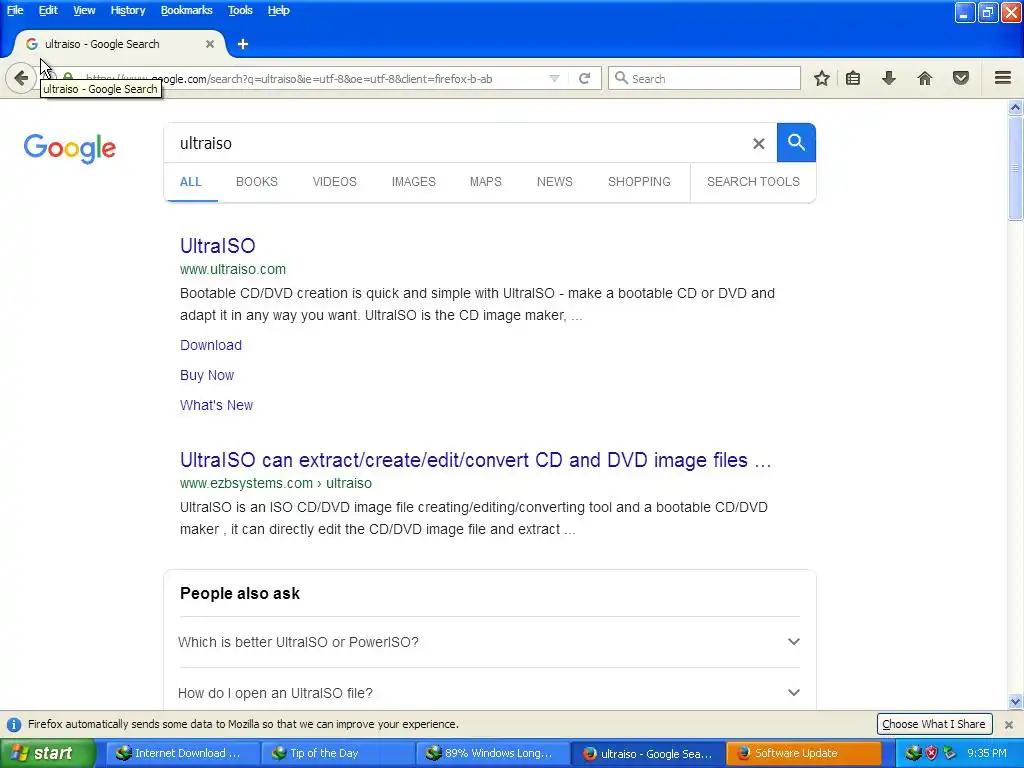Reload the page with the refresh icon

[584, 78]
